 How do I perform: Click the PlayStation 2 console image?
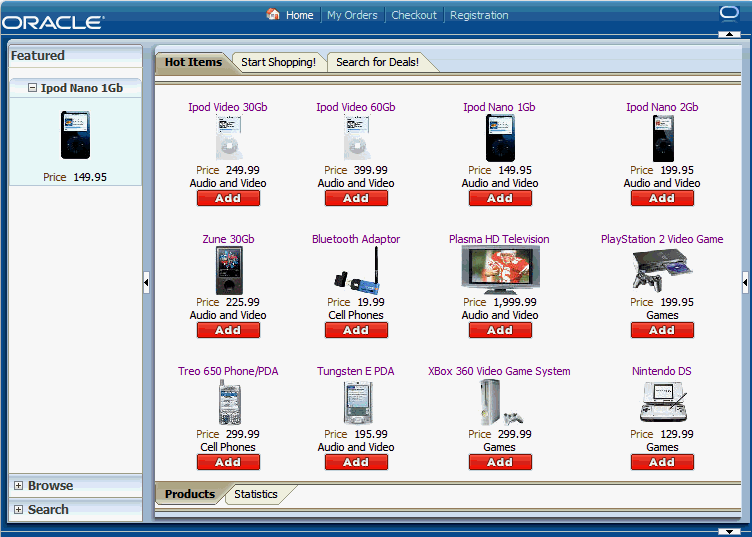[662, 271]
